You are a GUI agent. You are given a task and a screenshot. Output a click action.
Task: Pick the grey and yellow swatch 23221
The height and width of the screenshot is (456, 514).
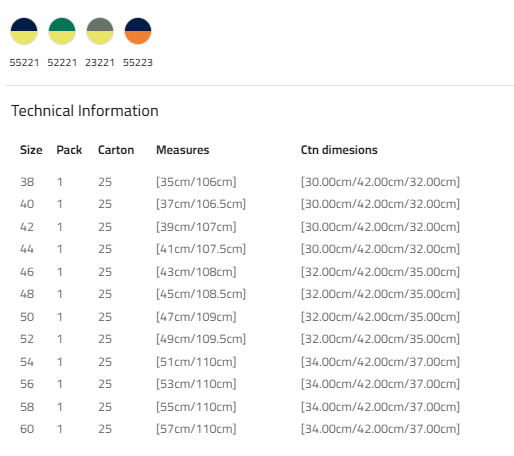point(100,31)
